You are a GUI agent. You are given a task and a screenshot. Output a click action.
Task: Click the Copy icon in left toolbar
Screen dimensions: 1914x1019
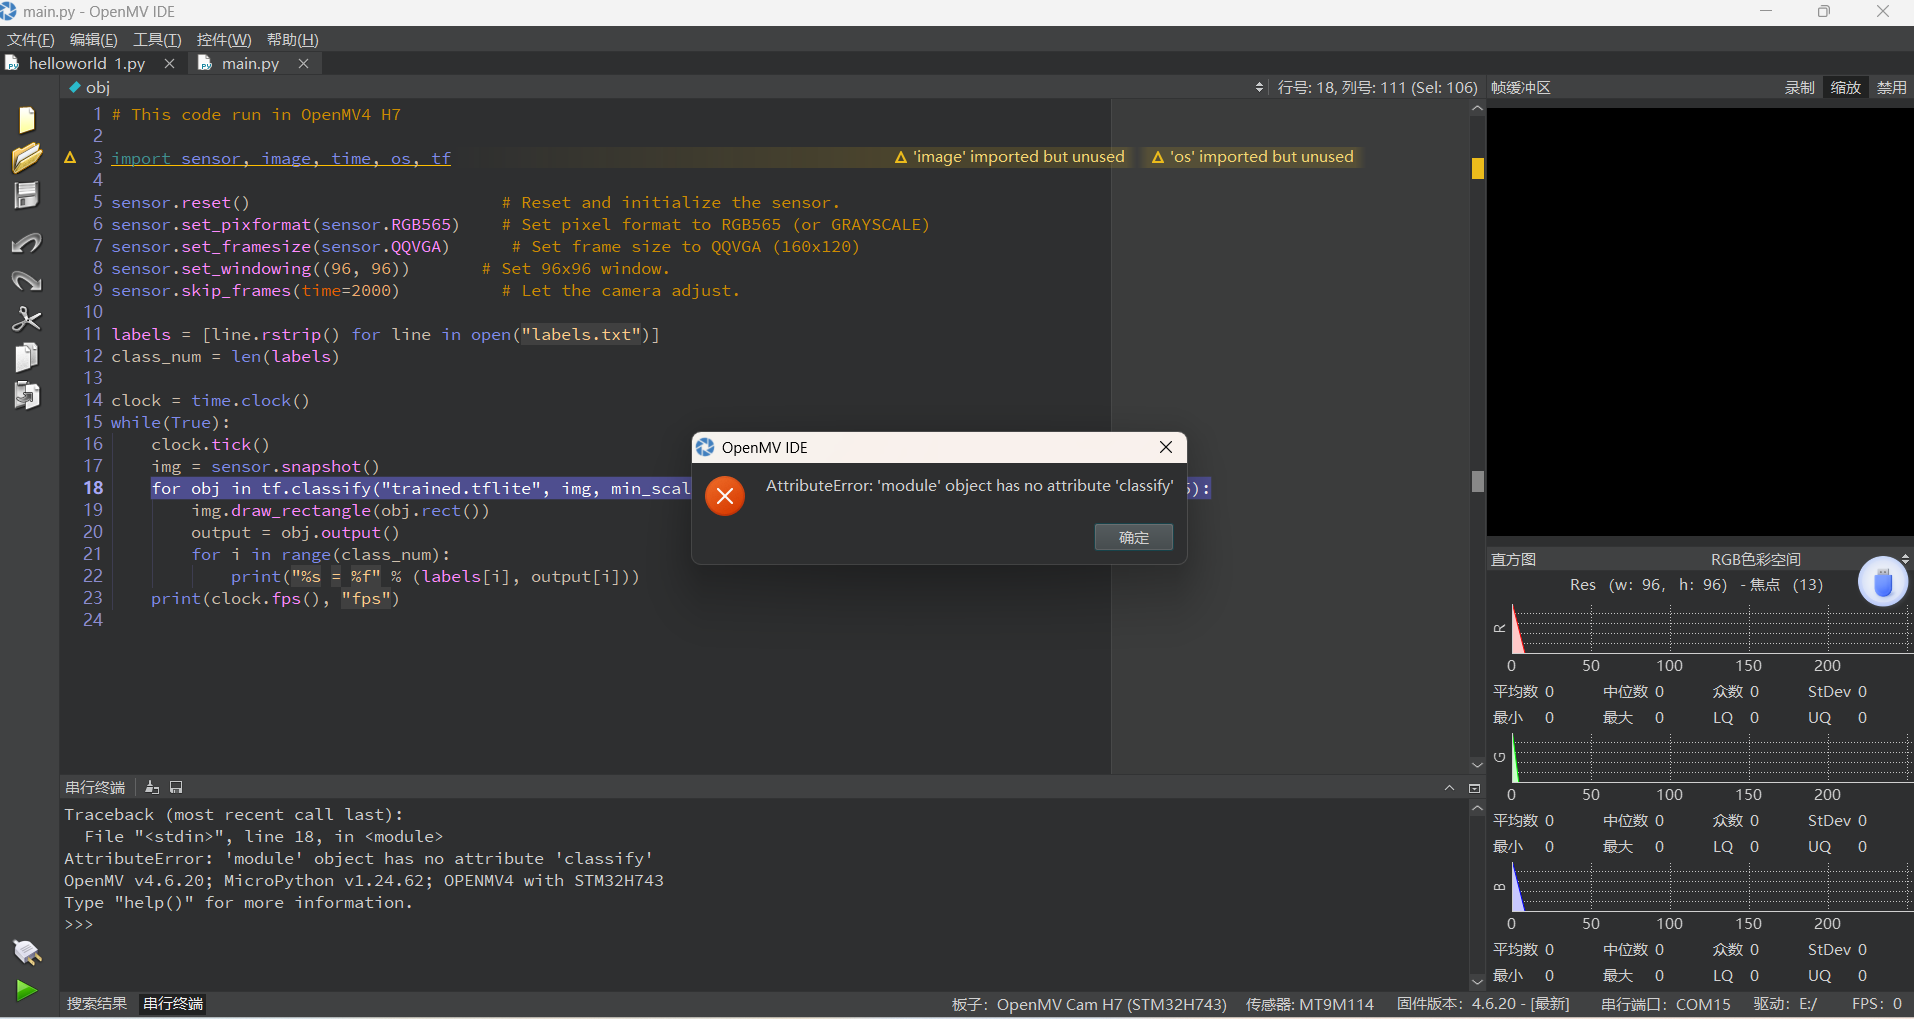(27, 357)
